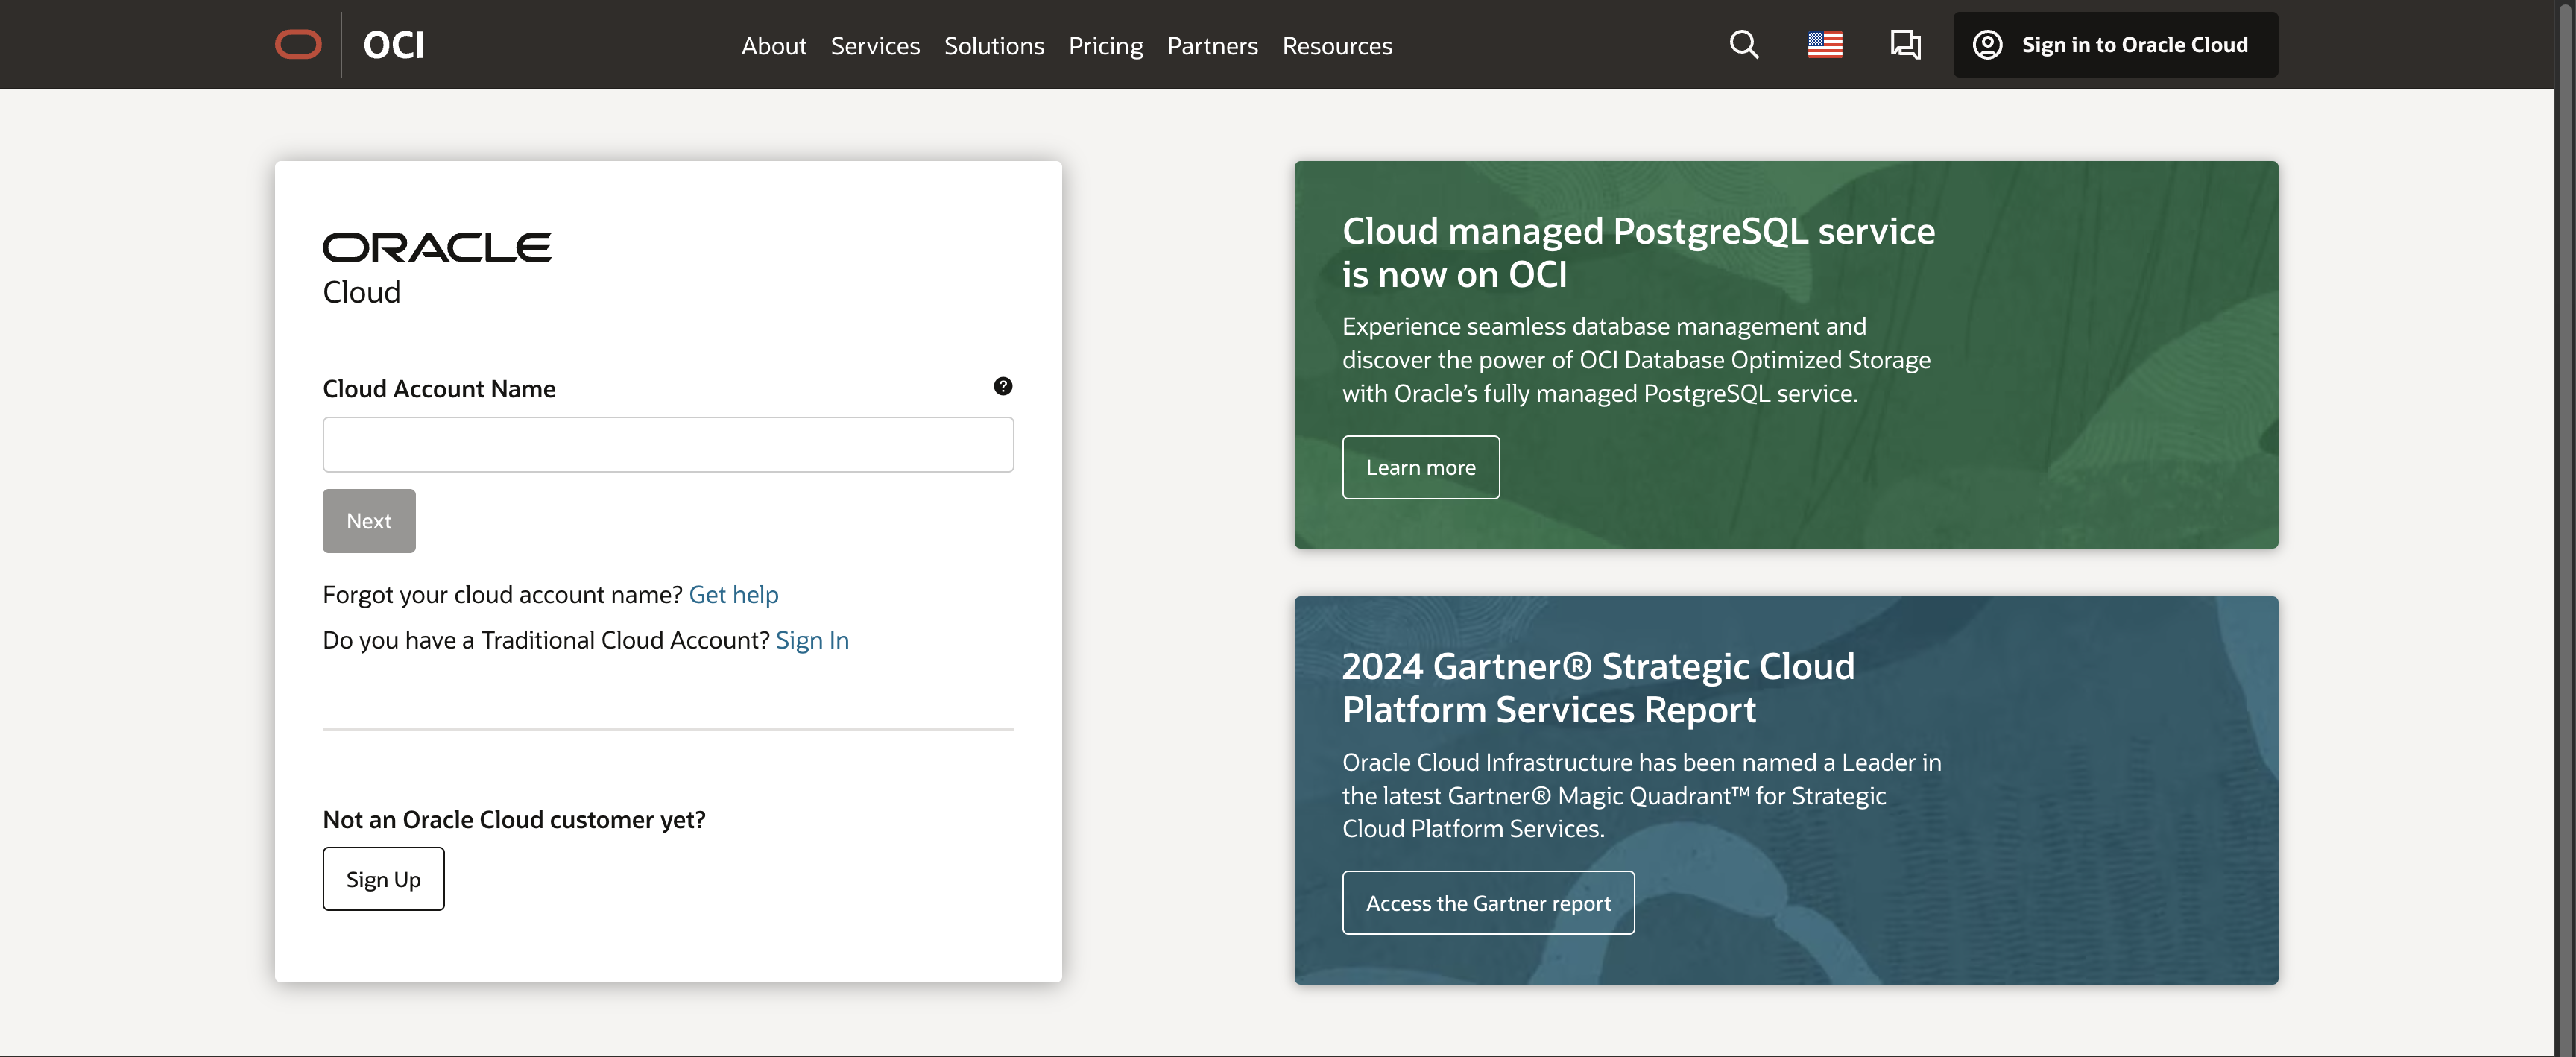Click the Oracle Cloud wordmark in sign-in card
Screen dimensions: 2576x1057
pyautogui.click(x=437, y=269)
